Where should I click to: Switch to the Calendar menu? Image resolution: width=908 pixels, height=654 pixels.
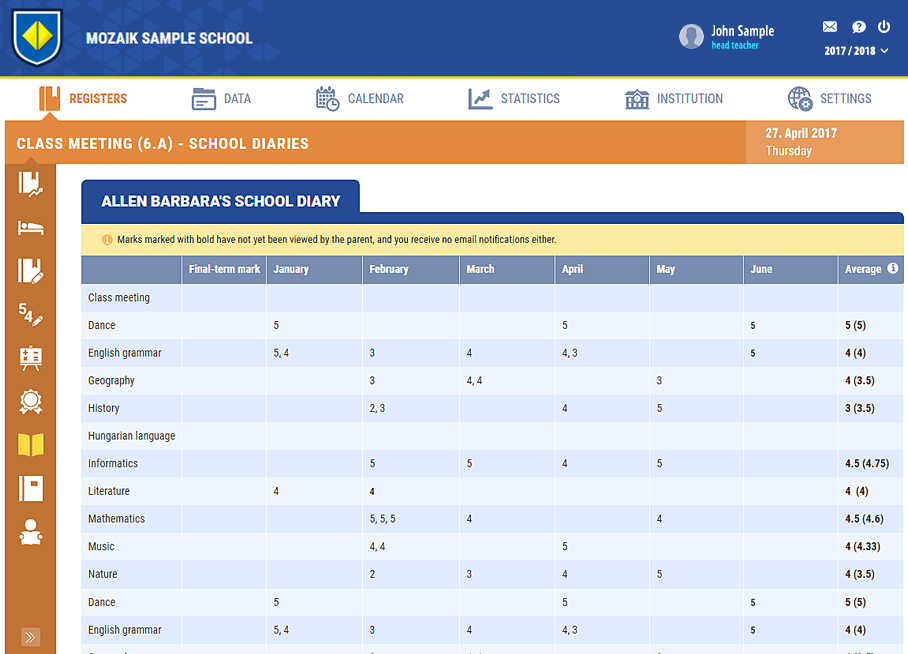point(360,99)
